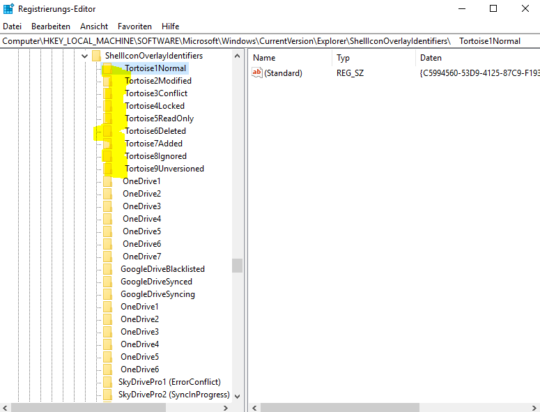540x412 pixels.
Task: Click the ab string value icon
Action: [257, 73]
